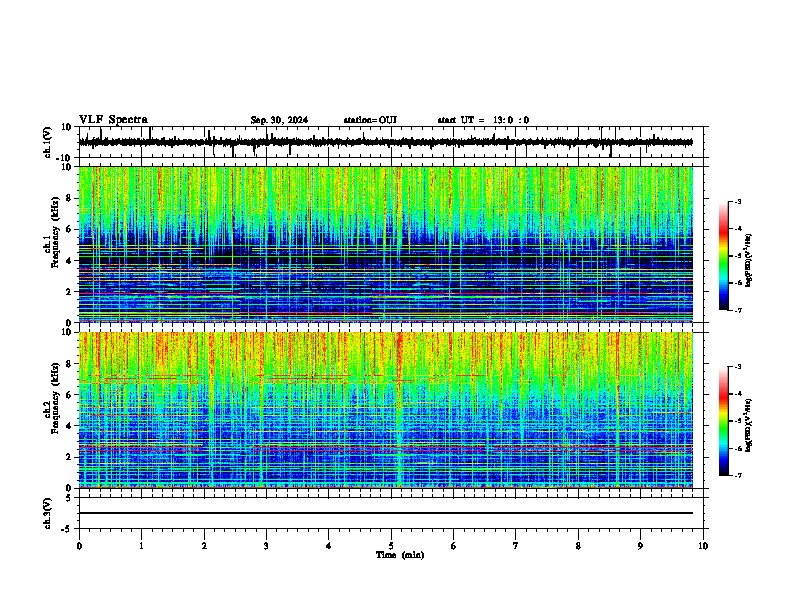The height and width of the screenshot is (612, 792).
Task: Click the "ch.1(V)" waveform axis label
Action: tap(48, 142)
